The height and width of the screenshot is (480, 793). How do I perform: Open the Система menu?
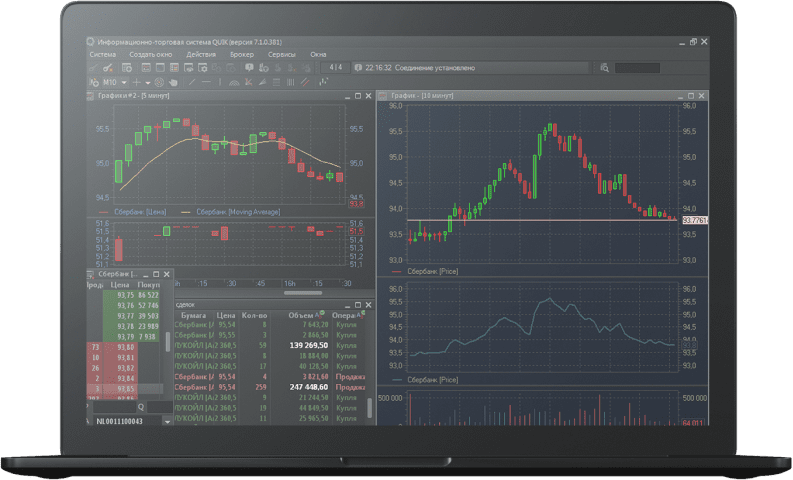point(102,54)
